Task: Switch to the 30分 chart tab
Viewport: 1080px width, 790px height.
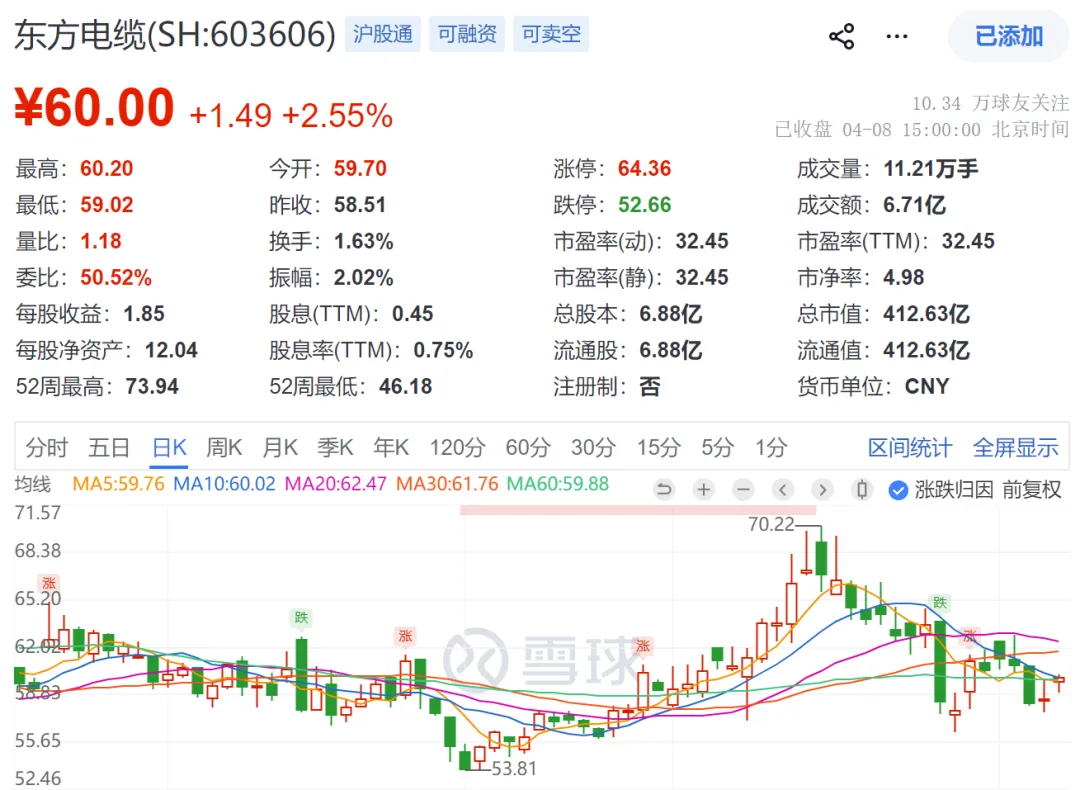Action: [x=593, y=448]
